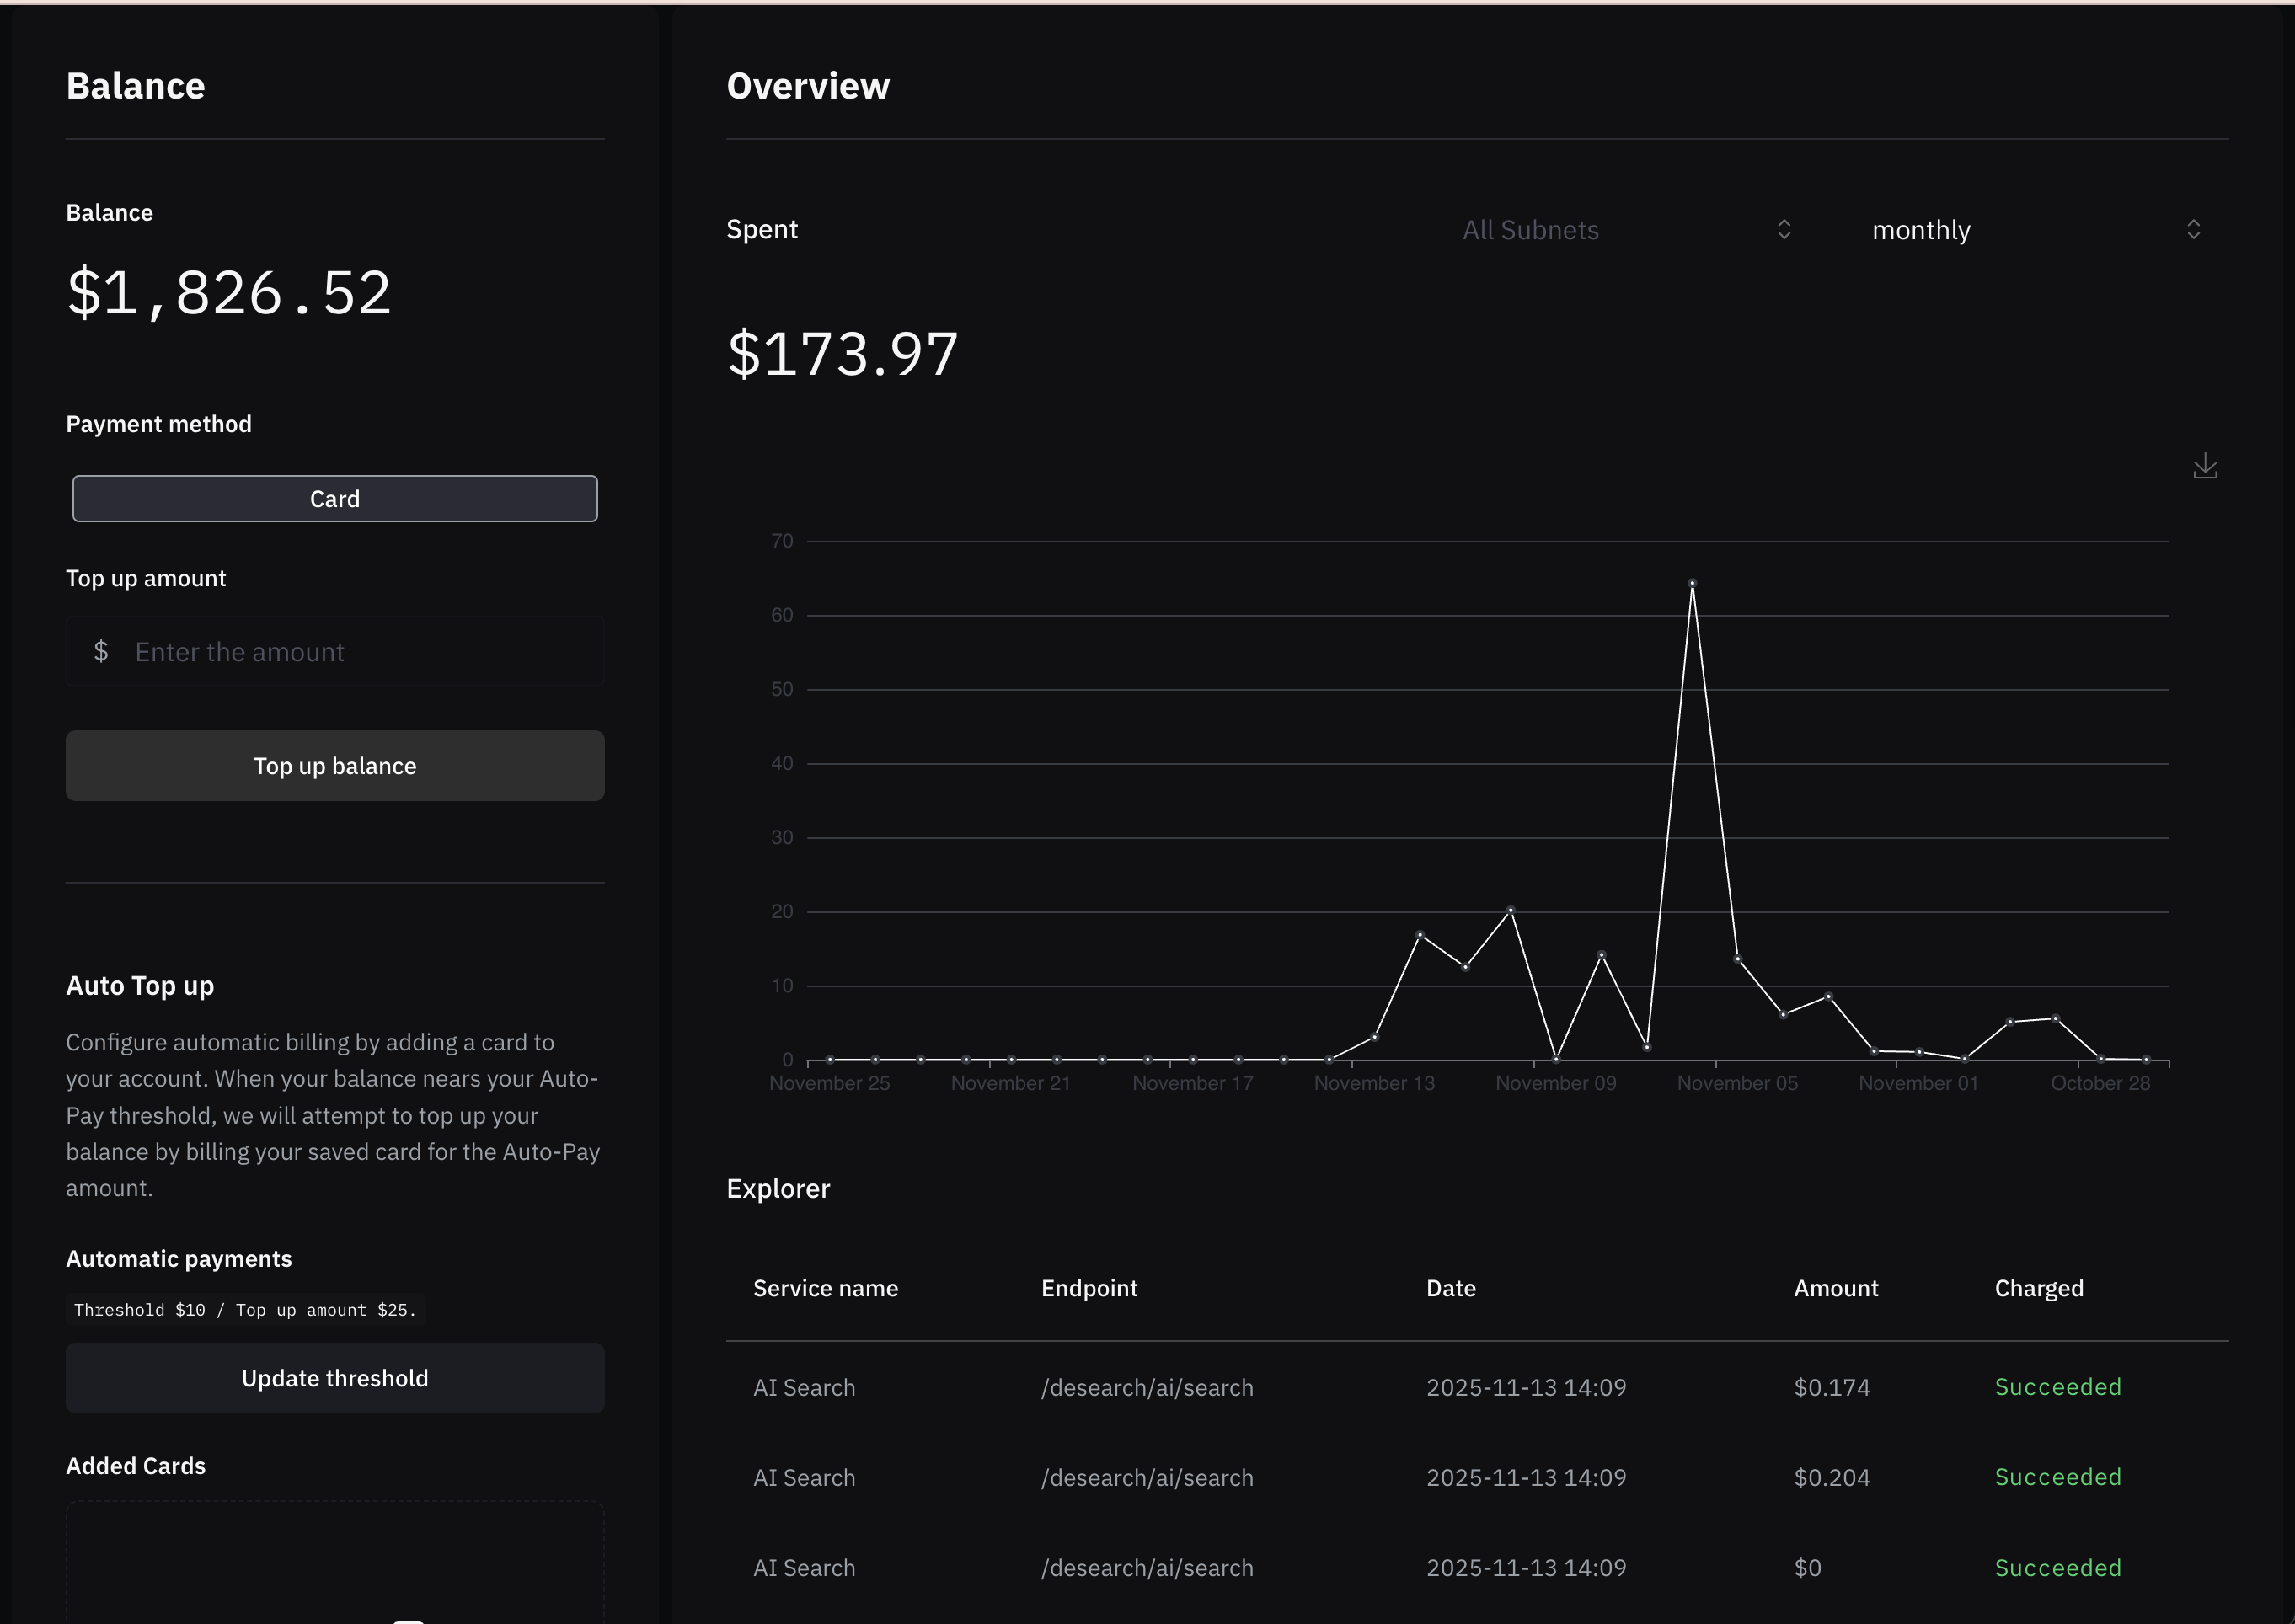Open the monthly period dropdown

(1920, 230)
